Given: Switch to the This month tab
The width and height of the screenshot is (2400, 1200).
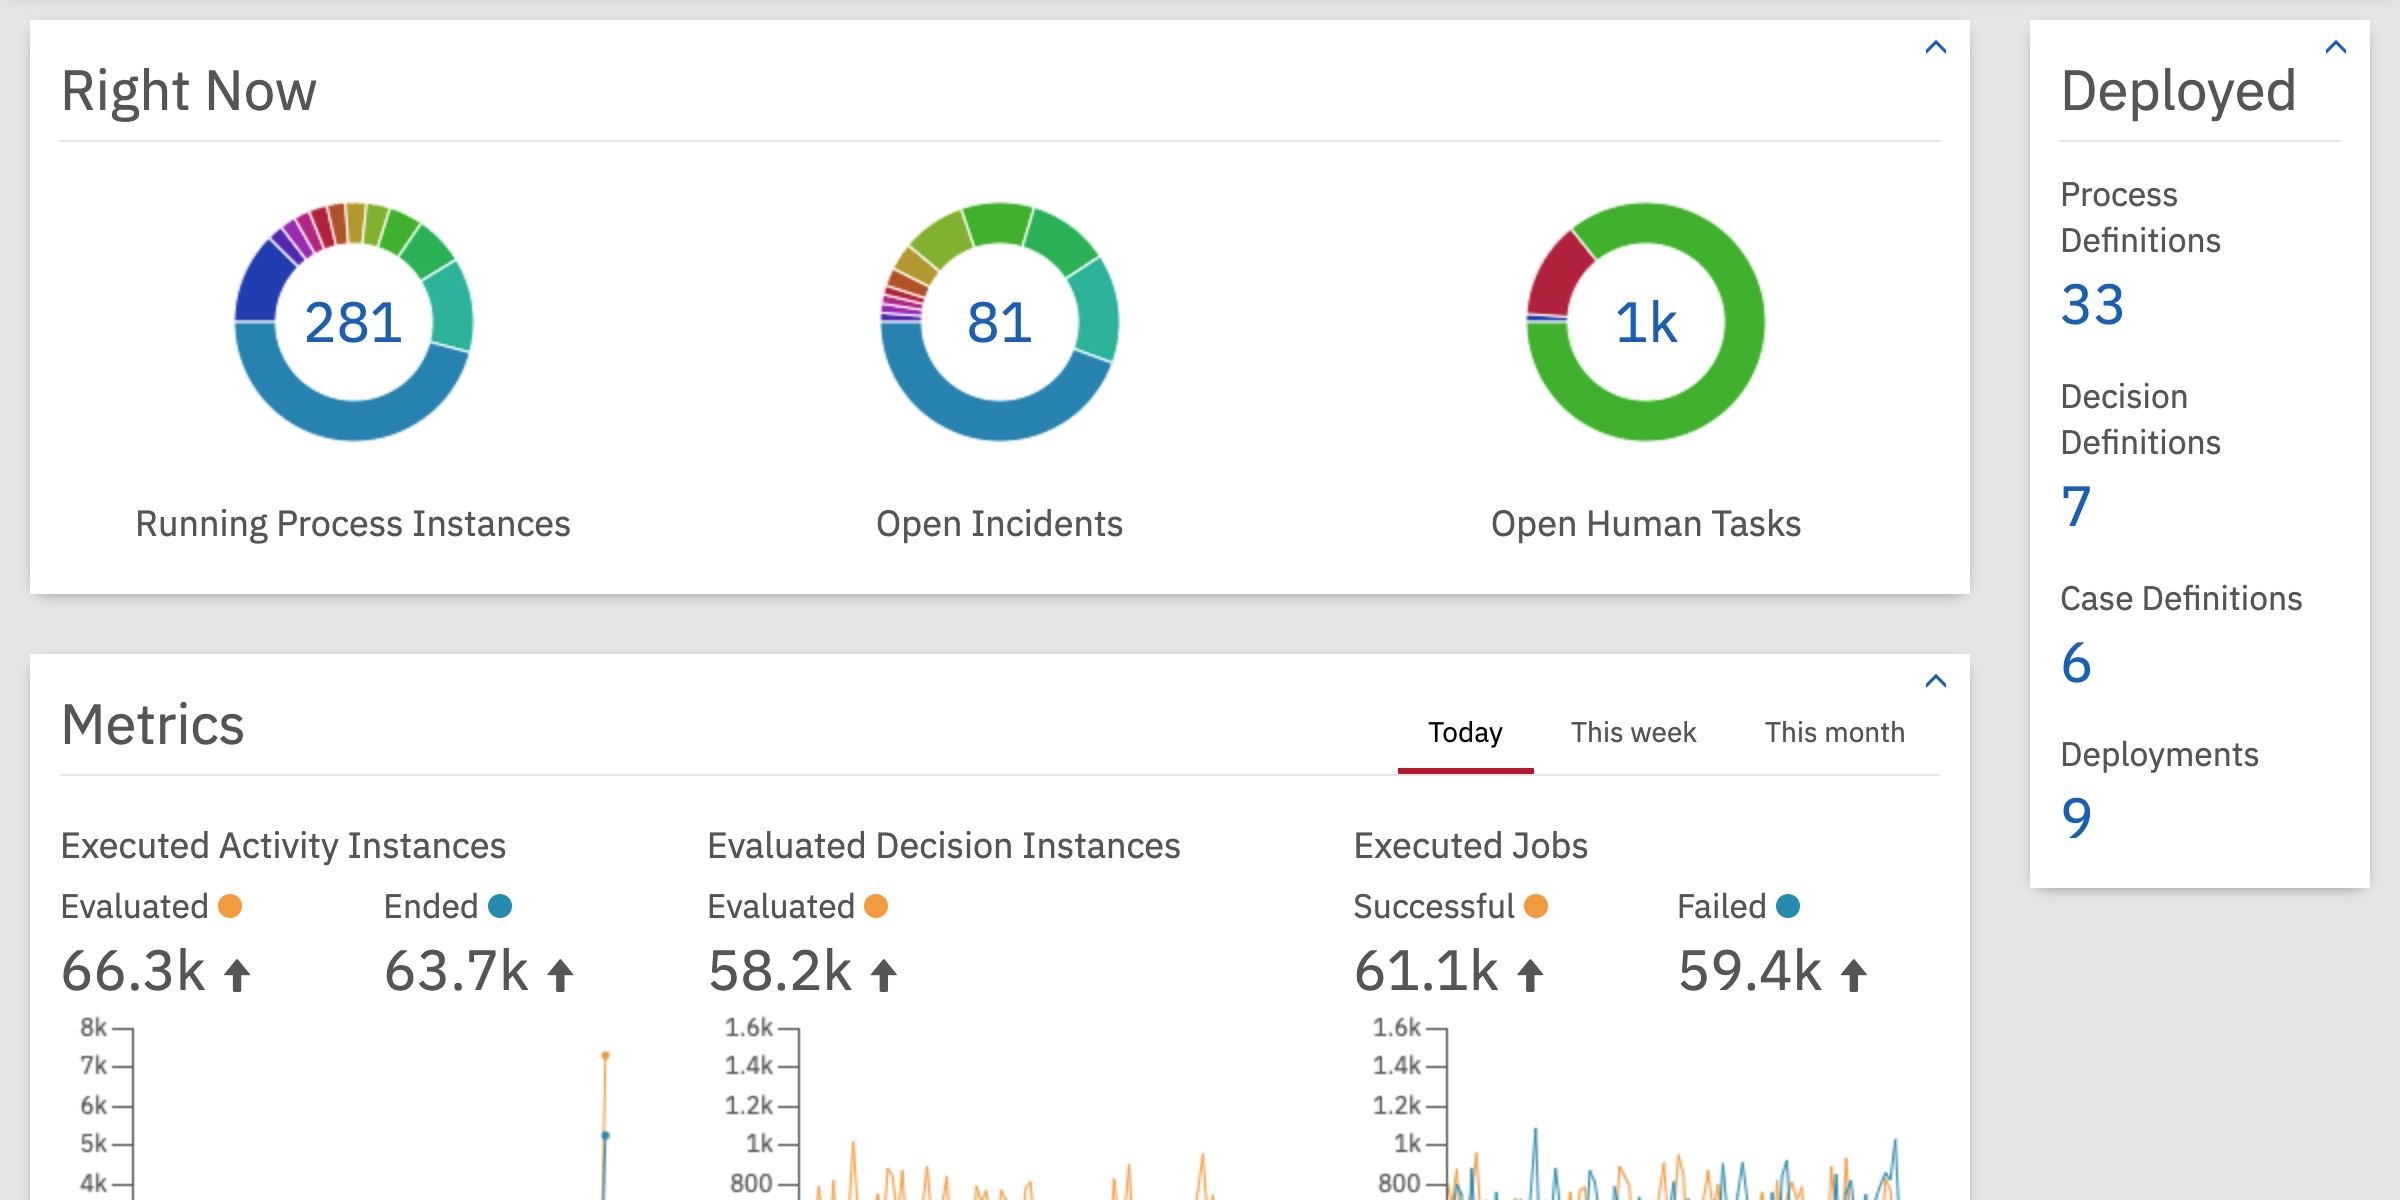Looking at the screenshot, I should [1834, 733].
